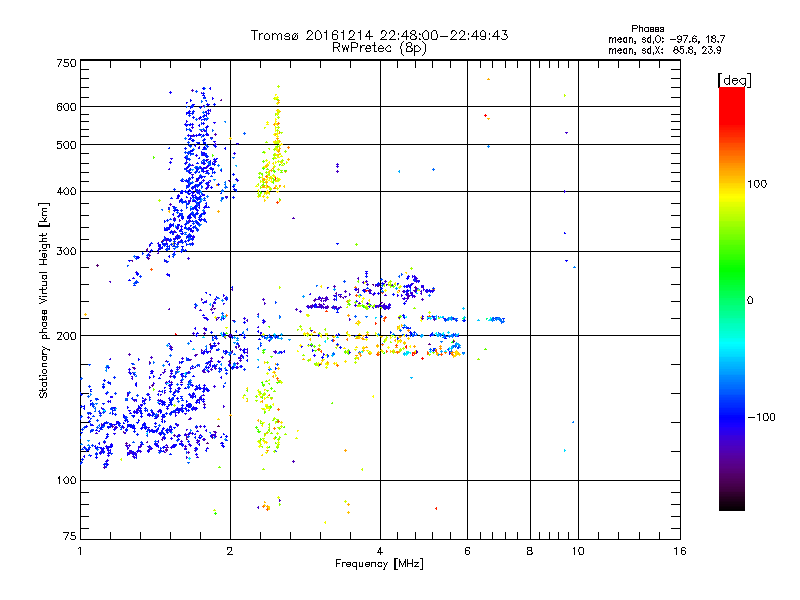
Task: Click the Stationary phase Virtual Height axis label
Action: (x=44, y=301)
